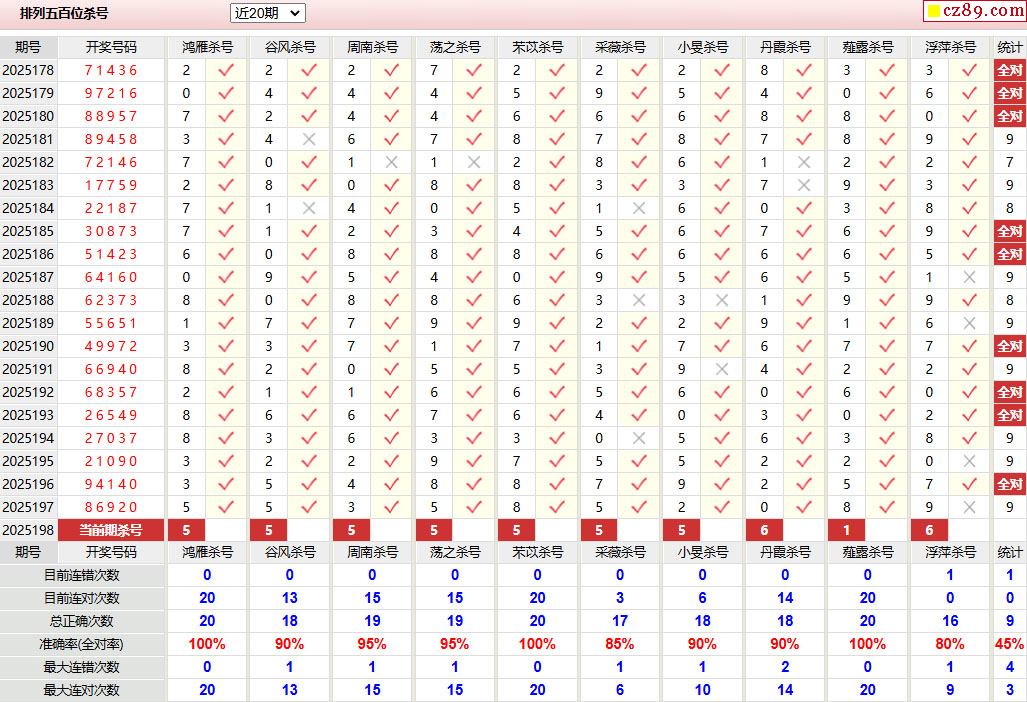1027x702 pixels.
Task: Click the X mark for 小旻杀号 in row 2025191
Action: (x=722, y=369)
